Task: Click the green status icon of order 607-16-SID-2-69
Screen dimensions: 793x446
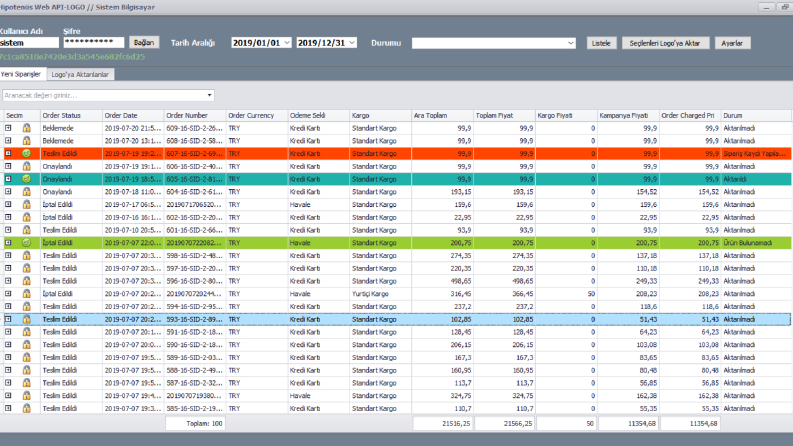Action: pos(26,153)
